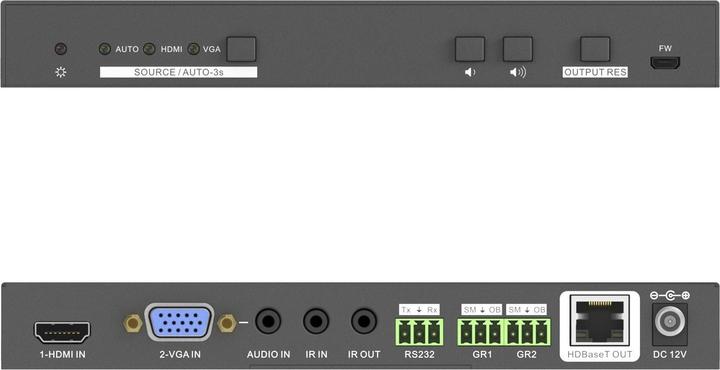The width and height of the screenshot is (720, 370).
Task: Click the IR IN label
Action: pyautogui.click(x=316, y=355)
